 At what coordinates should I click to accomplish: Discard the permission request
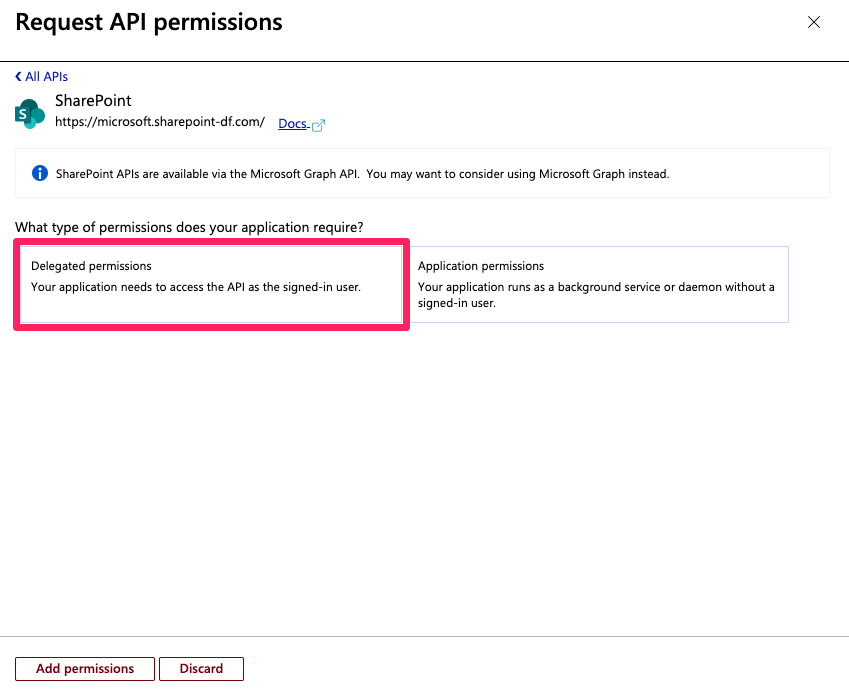click(x=201, y=669)
